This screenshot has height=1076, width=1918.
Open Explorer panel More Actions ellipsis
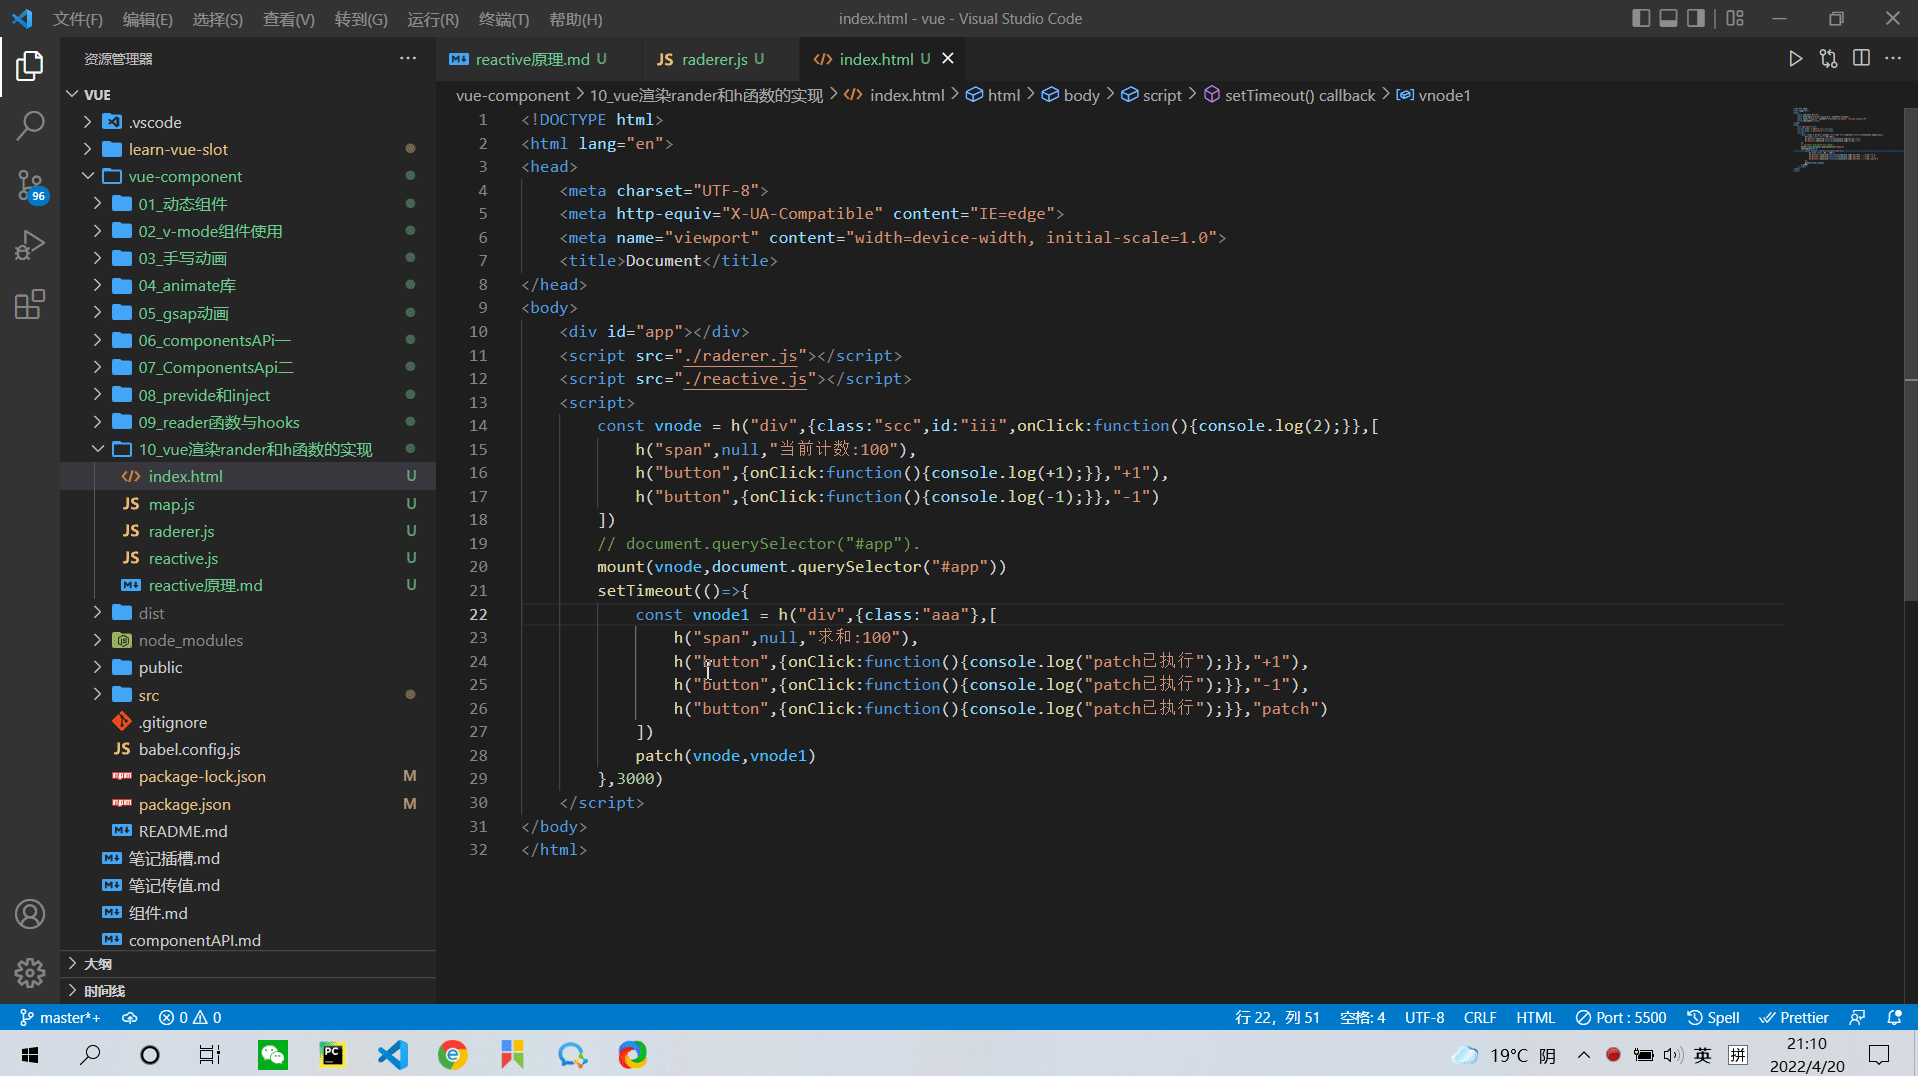(408, 59)
